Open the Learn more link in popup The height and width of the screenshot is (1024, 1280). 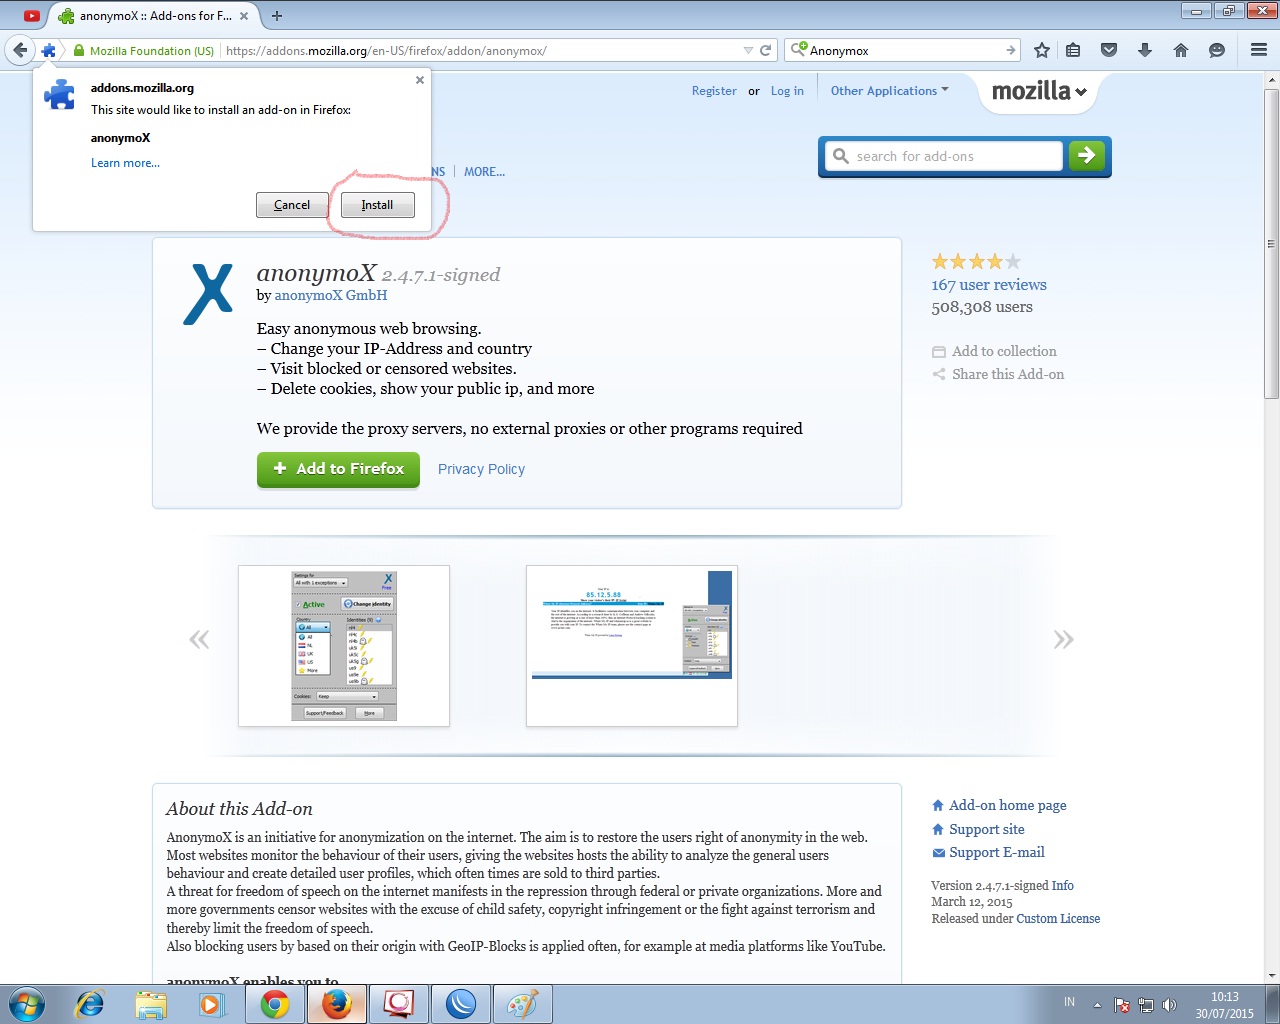(x=125, y=163)
